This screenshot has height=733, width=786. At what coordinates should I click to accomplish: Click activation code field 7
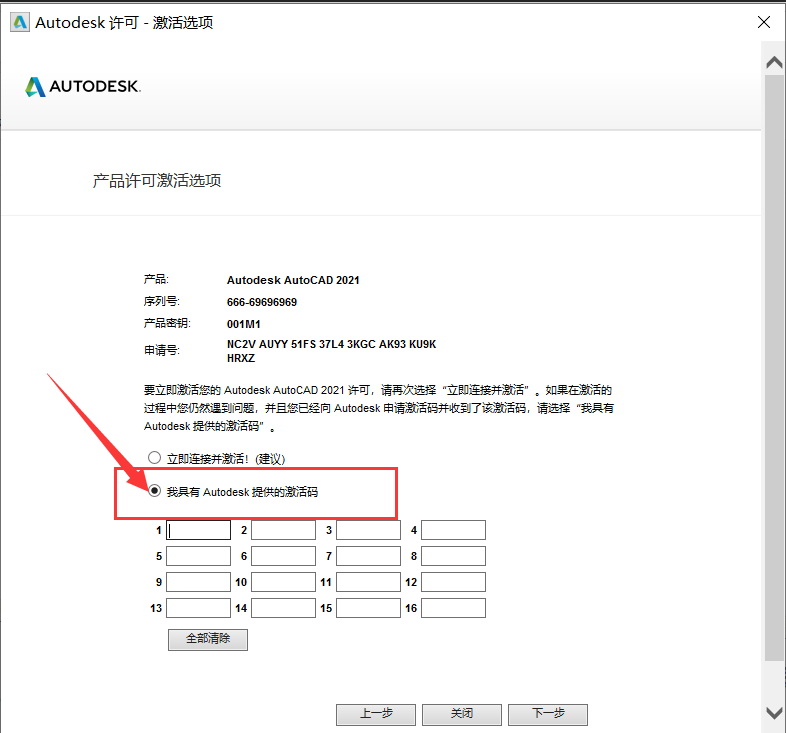point(368,556)
